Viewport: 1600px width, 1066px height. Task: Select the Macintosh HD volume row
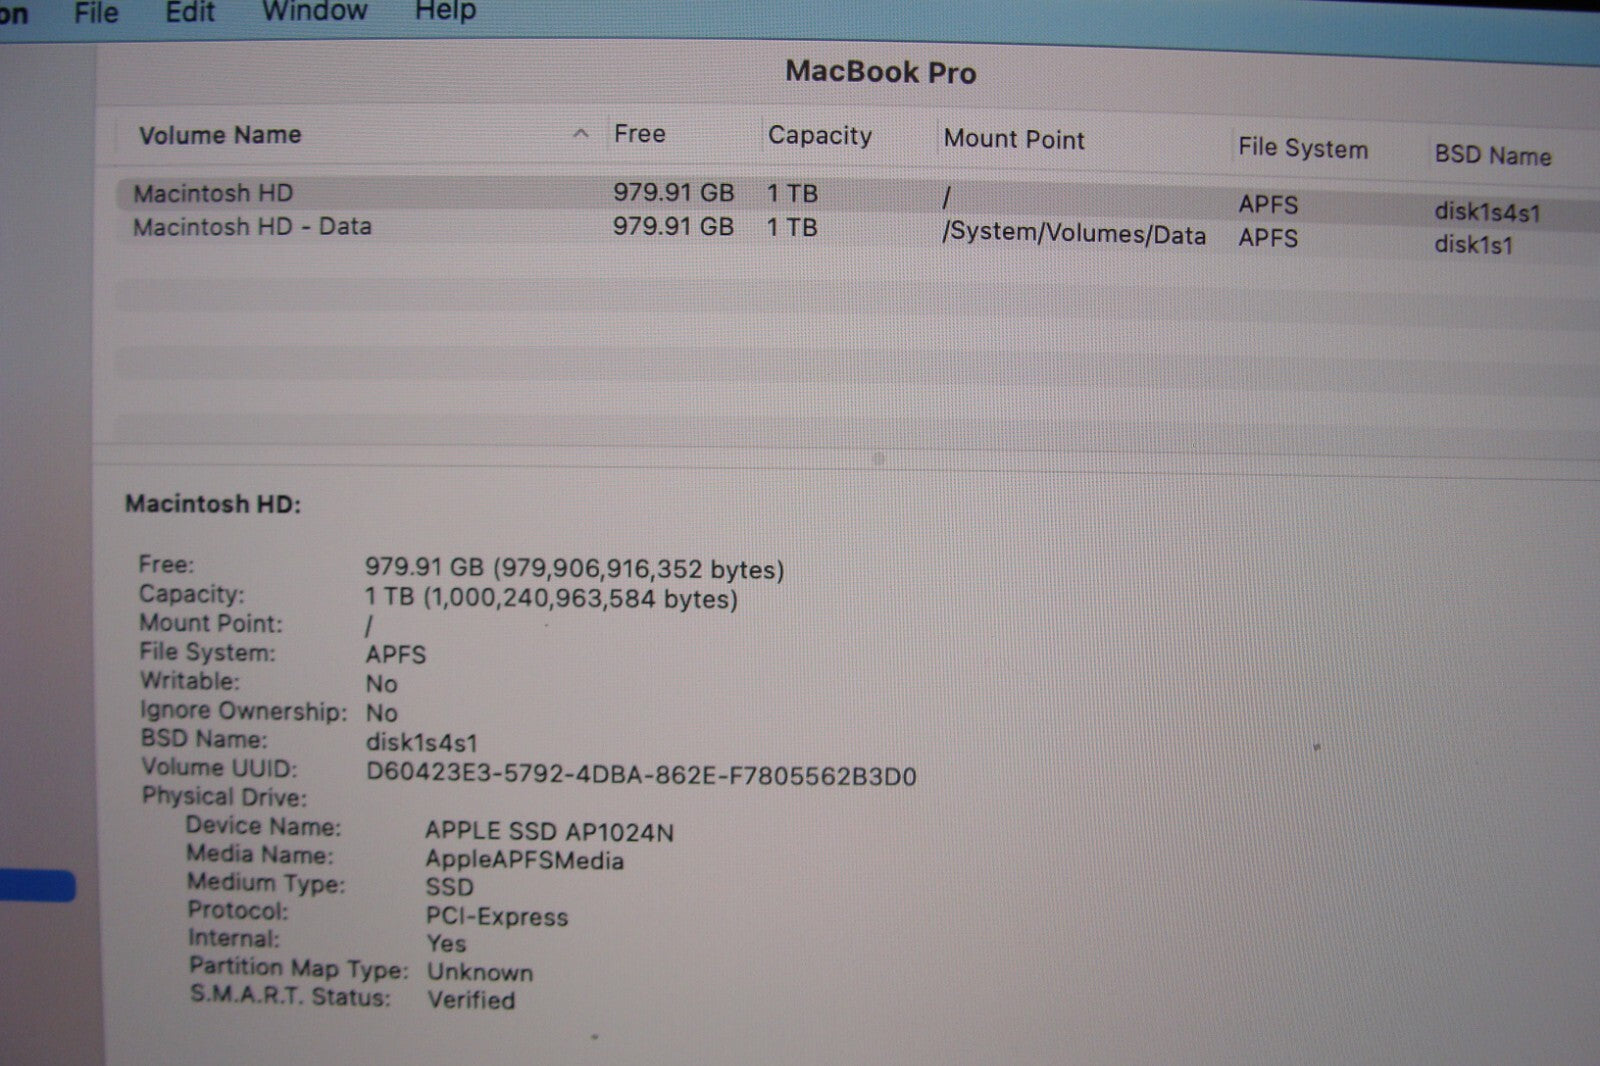click(213, 193)
